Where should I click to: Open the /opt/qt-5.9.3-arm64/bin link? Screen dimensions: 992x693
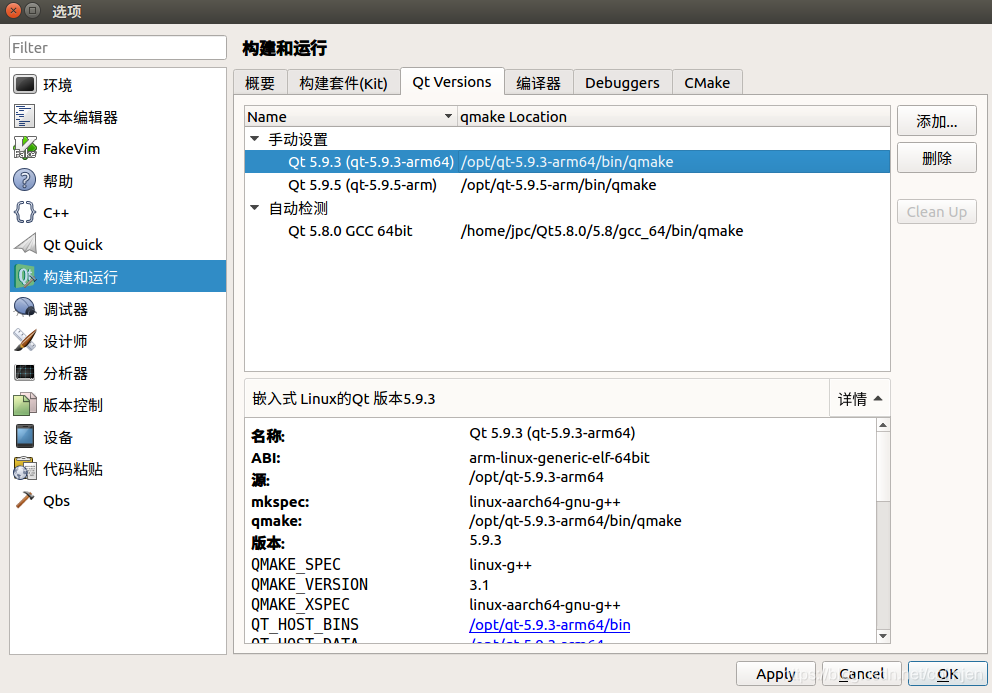tap(549, 625)
